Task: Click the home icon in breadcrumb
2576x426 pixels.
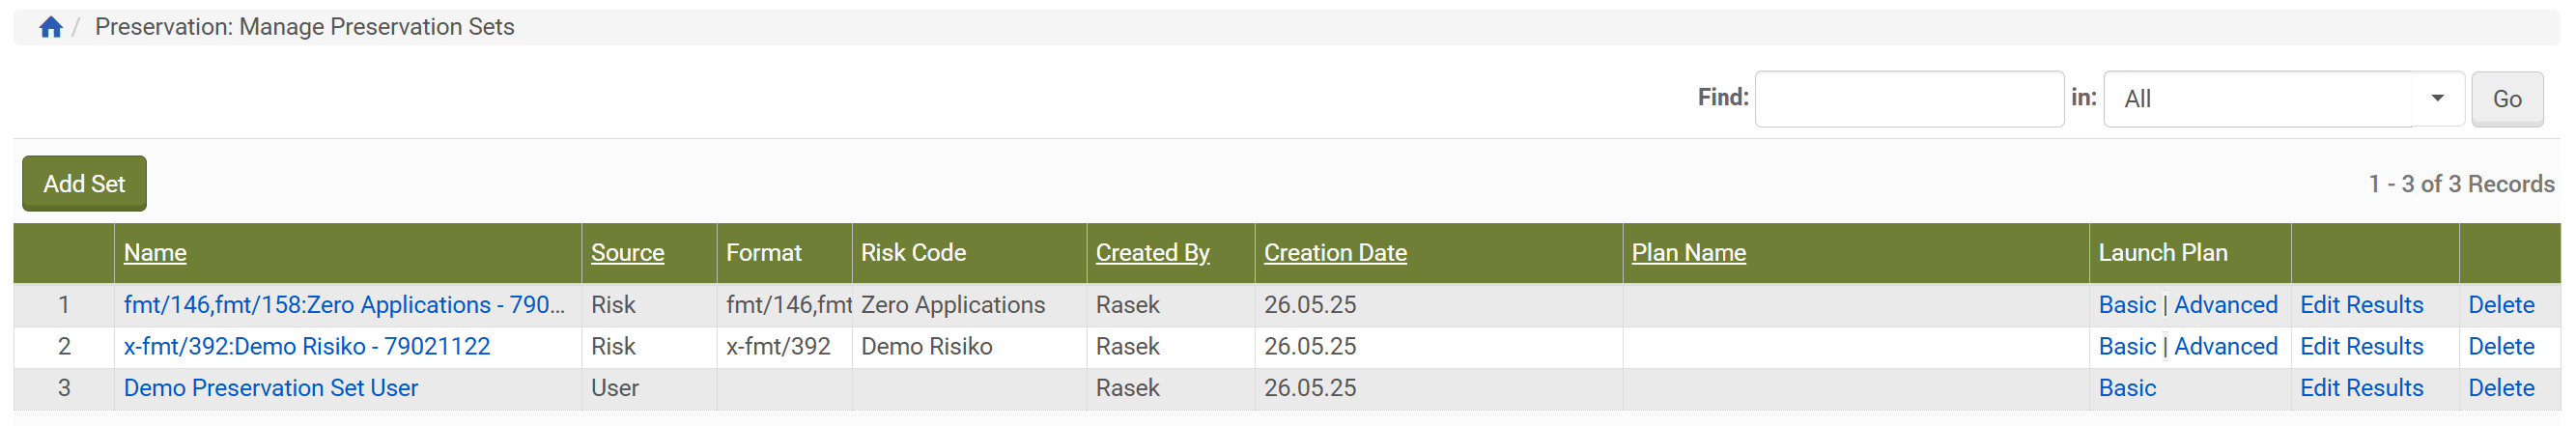Action: click(x=51, y=27)
